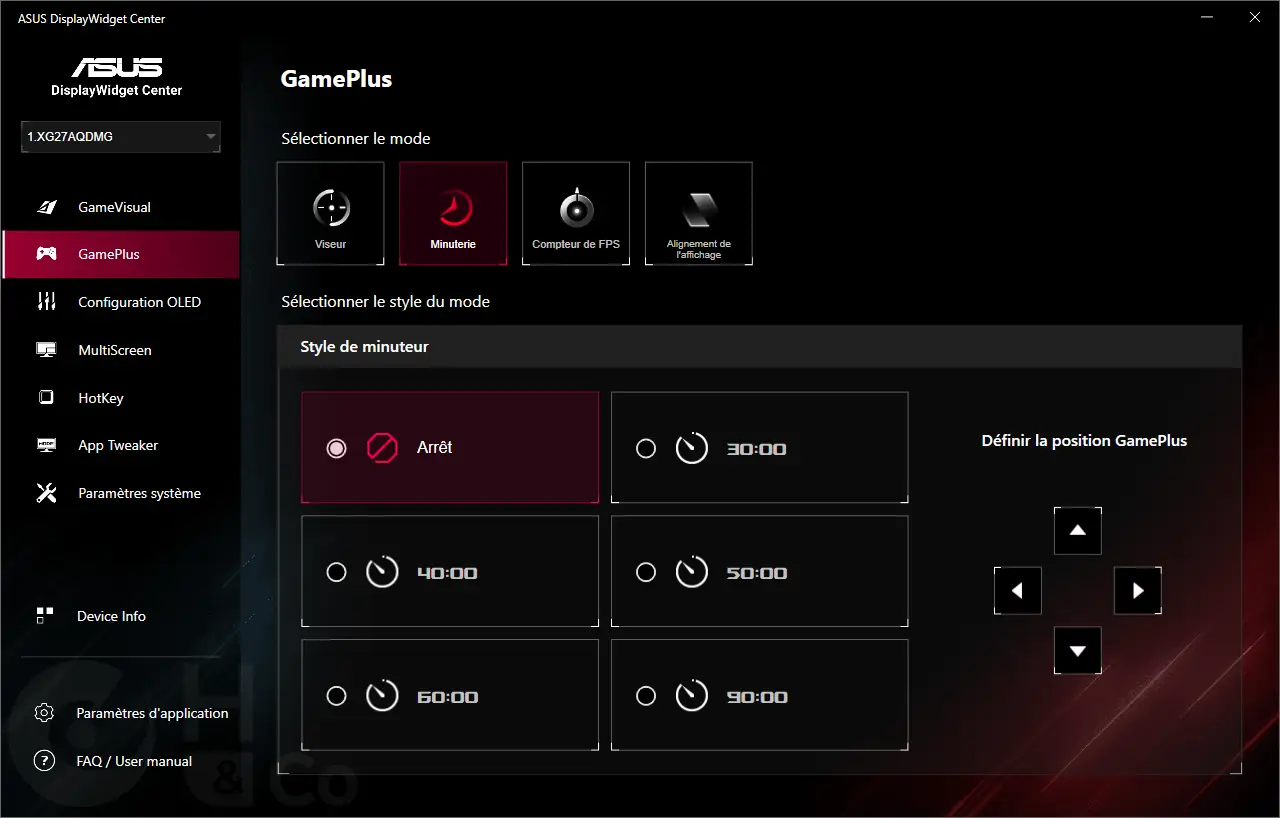The height and width of the screenshot is (818, 1280).
Task: Click the FAQ question mark icon
Action: pyautogui.click(x=44, y=761)
